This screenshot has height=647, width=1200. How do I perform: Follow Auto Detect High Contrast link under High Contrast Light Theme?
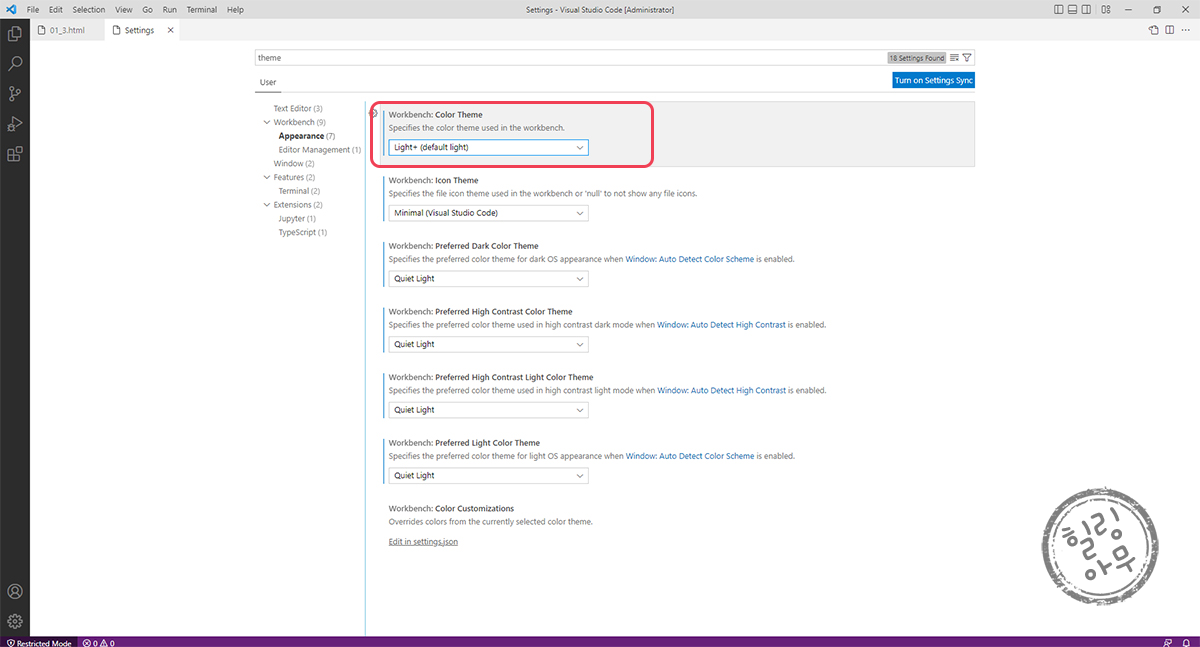(x=721, y=391)
